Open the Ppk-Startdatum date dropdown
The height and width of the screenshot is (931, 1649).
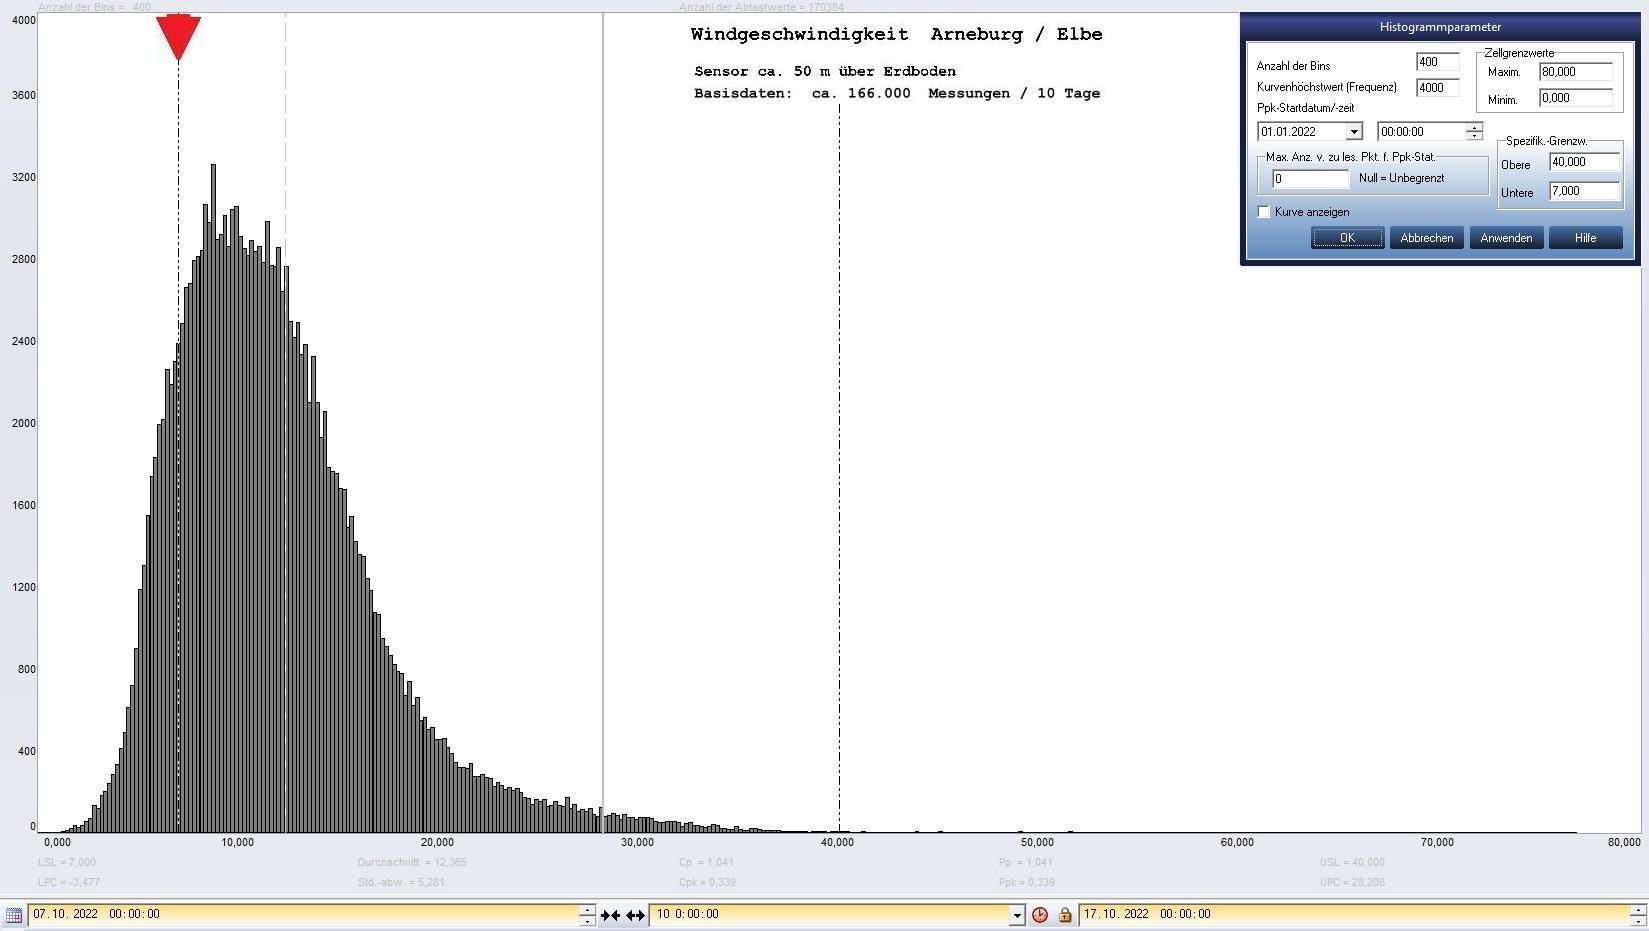[x=1353, y=132]
